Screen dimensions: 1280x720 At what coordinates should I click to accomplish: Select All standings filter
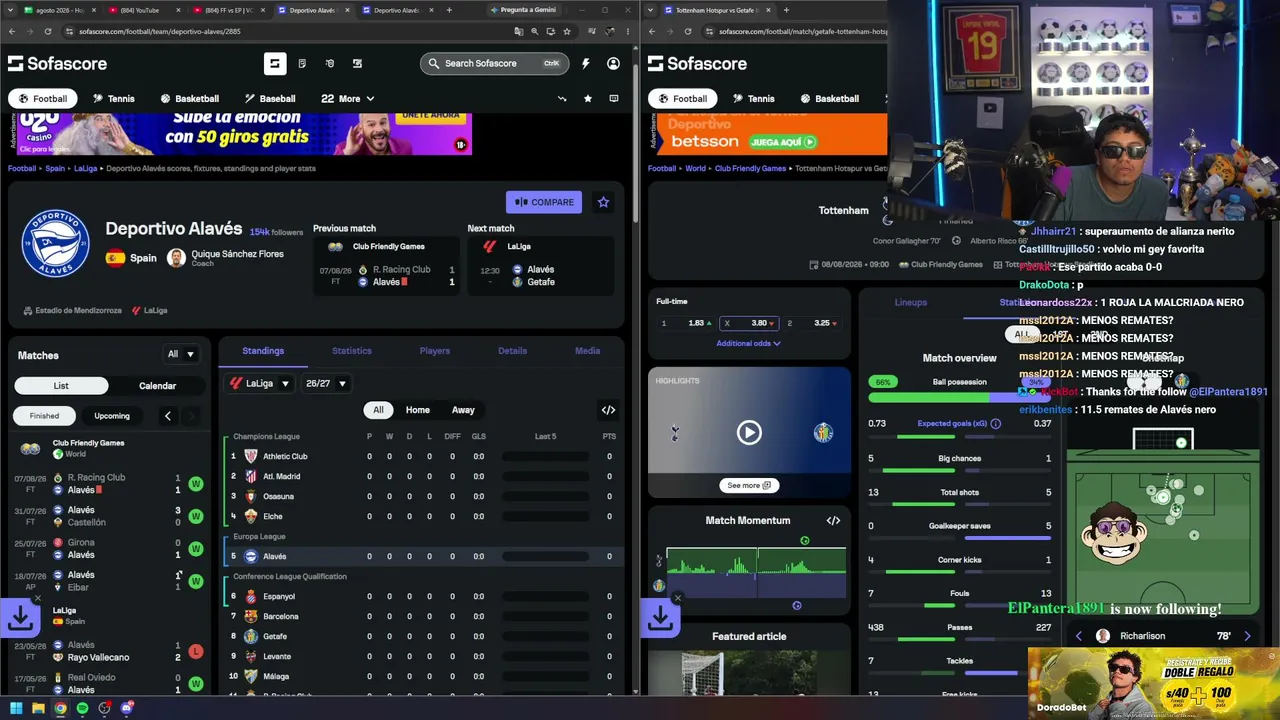[x=378, y=410]
